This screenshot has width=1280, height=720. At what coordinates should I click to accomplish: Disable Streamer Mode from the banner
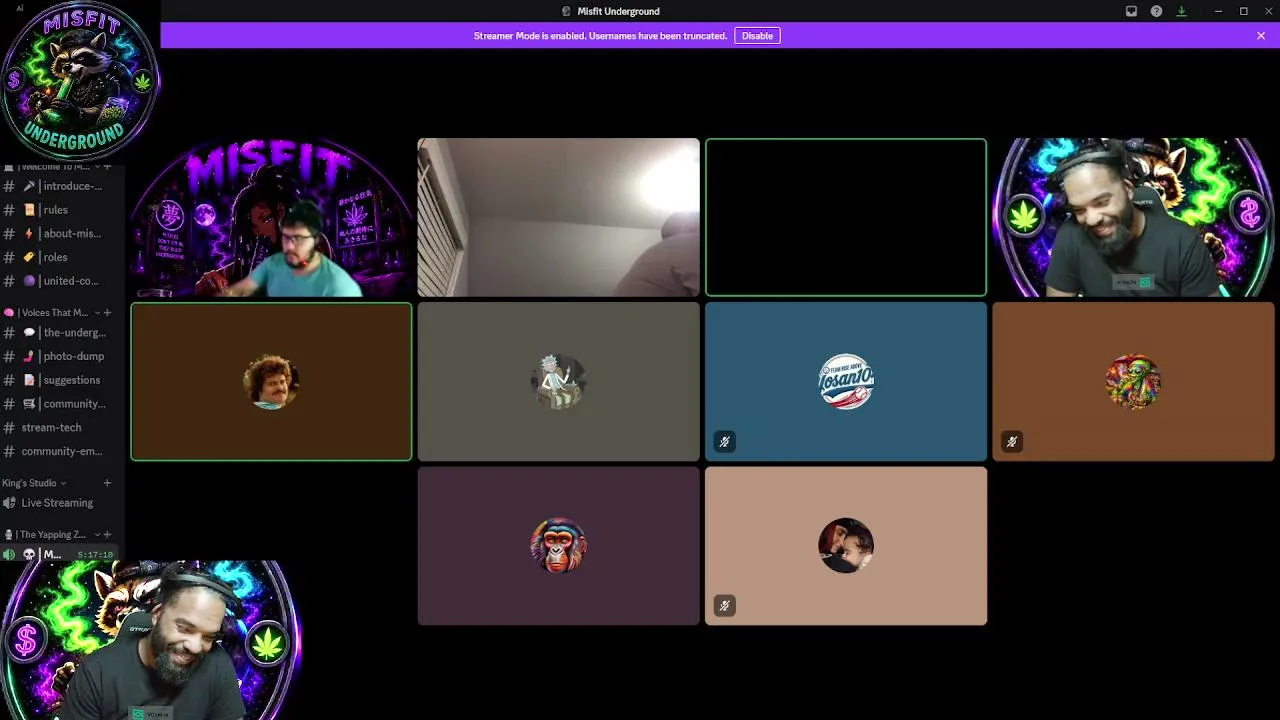(x=757, y=36)
